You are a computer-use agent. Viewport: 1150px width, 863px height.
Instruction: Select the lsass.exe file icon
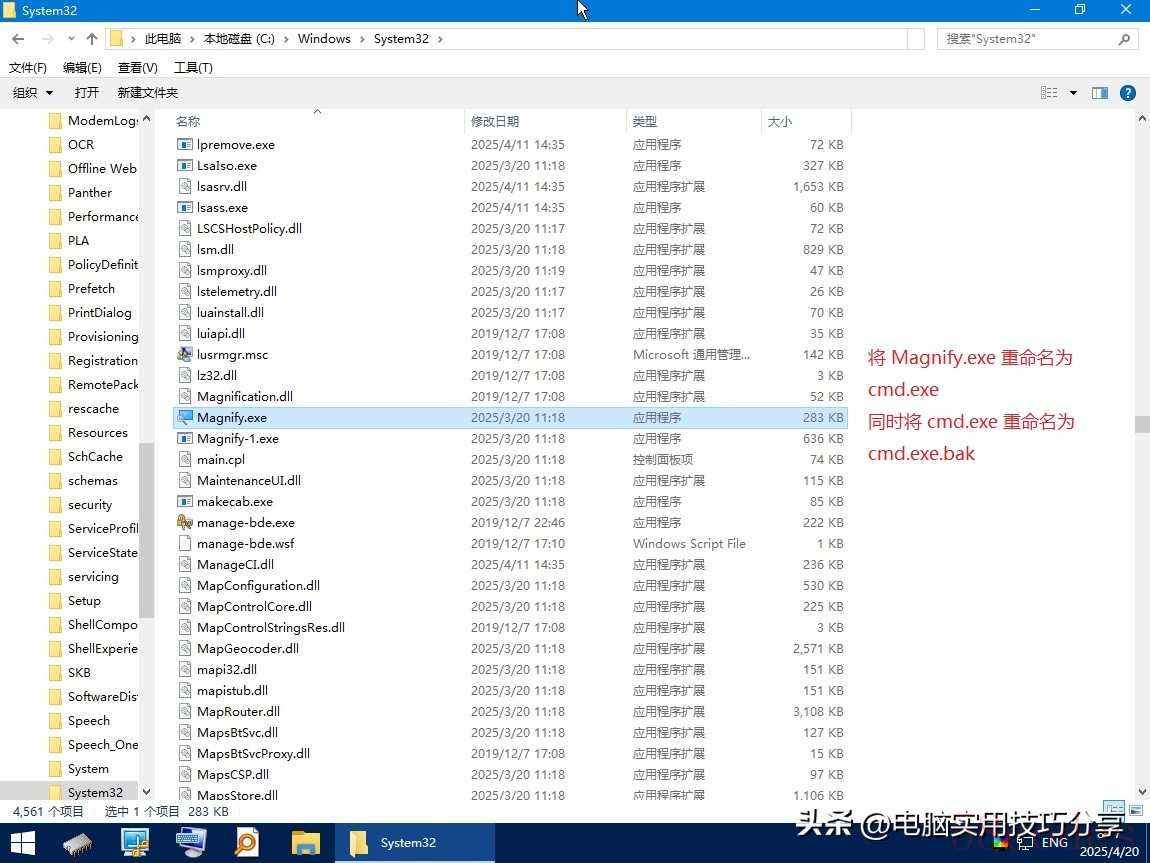(185, 208)
